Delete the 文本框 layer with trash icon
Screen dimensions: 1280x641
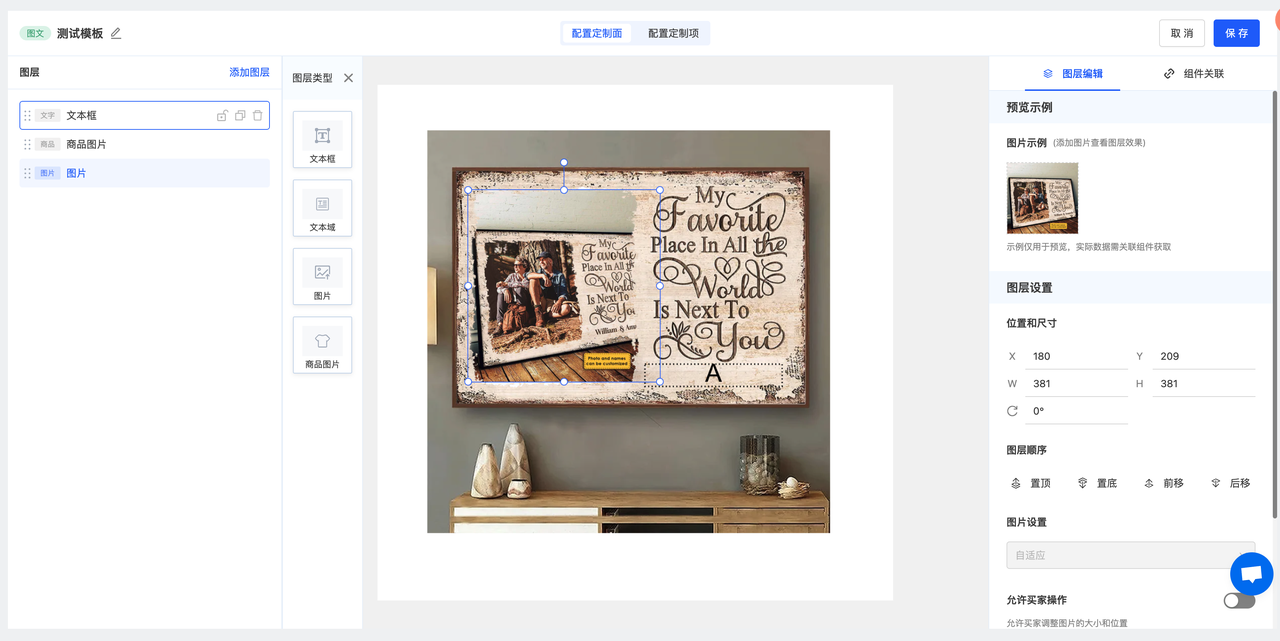click(257, 116)
